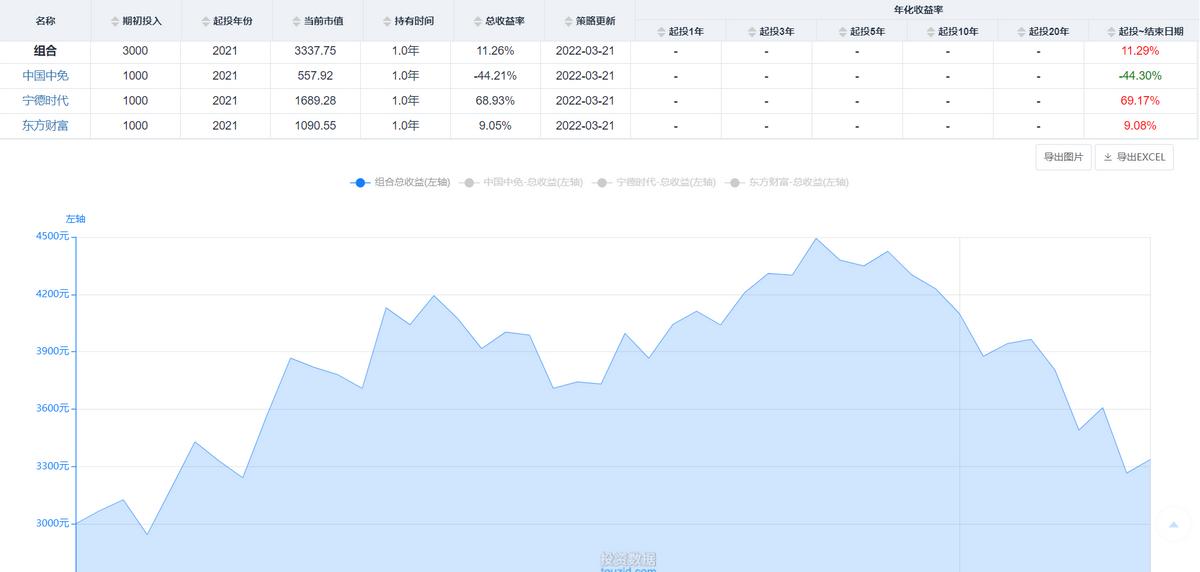Click total return 68.93% cell

tap(495, 100)
